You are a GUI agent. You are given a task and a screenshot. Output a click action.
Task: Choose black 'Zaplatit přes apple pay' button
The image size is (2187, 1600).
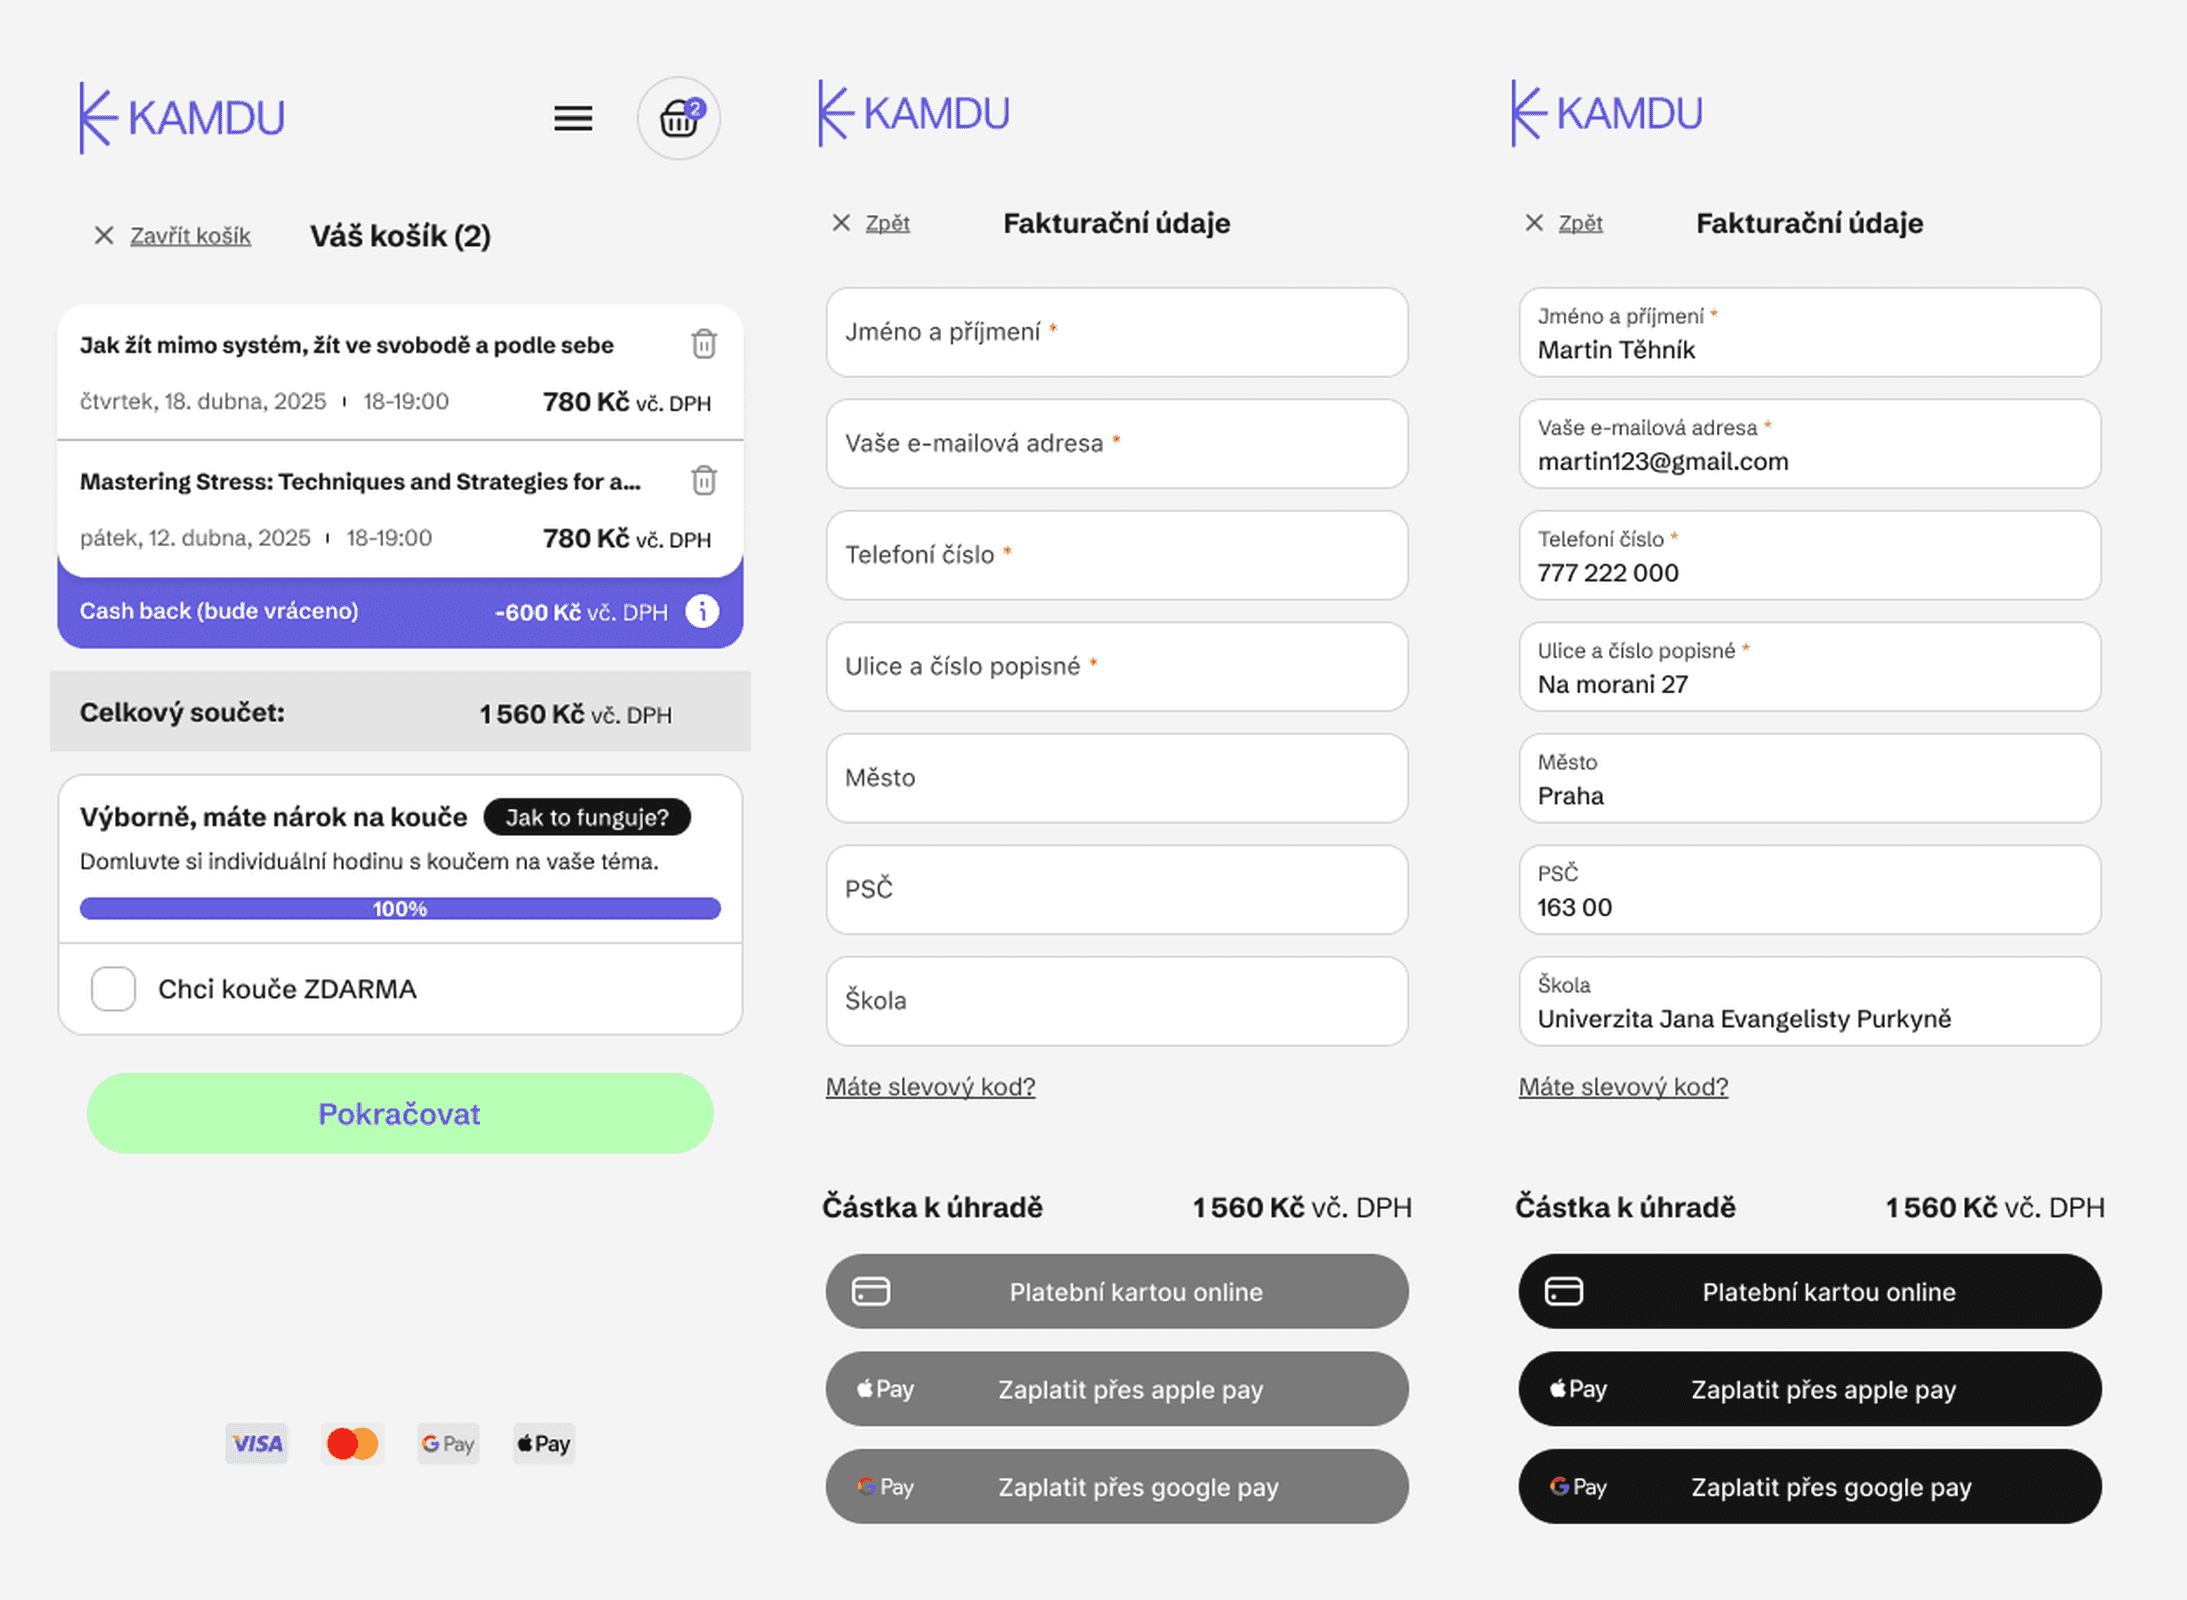(x=1810, y=1389)
